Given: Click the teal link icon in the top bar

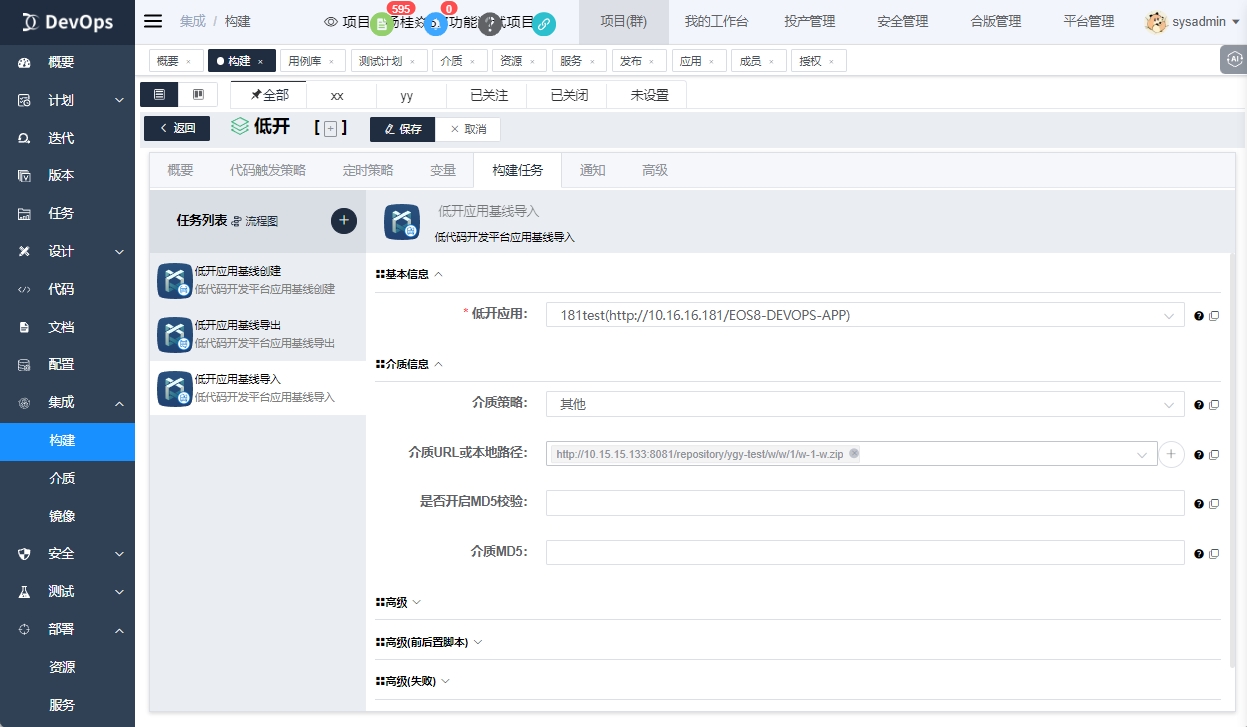Looking at the screenshot, I should (544, 23).
